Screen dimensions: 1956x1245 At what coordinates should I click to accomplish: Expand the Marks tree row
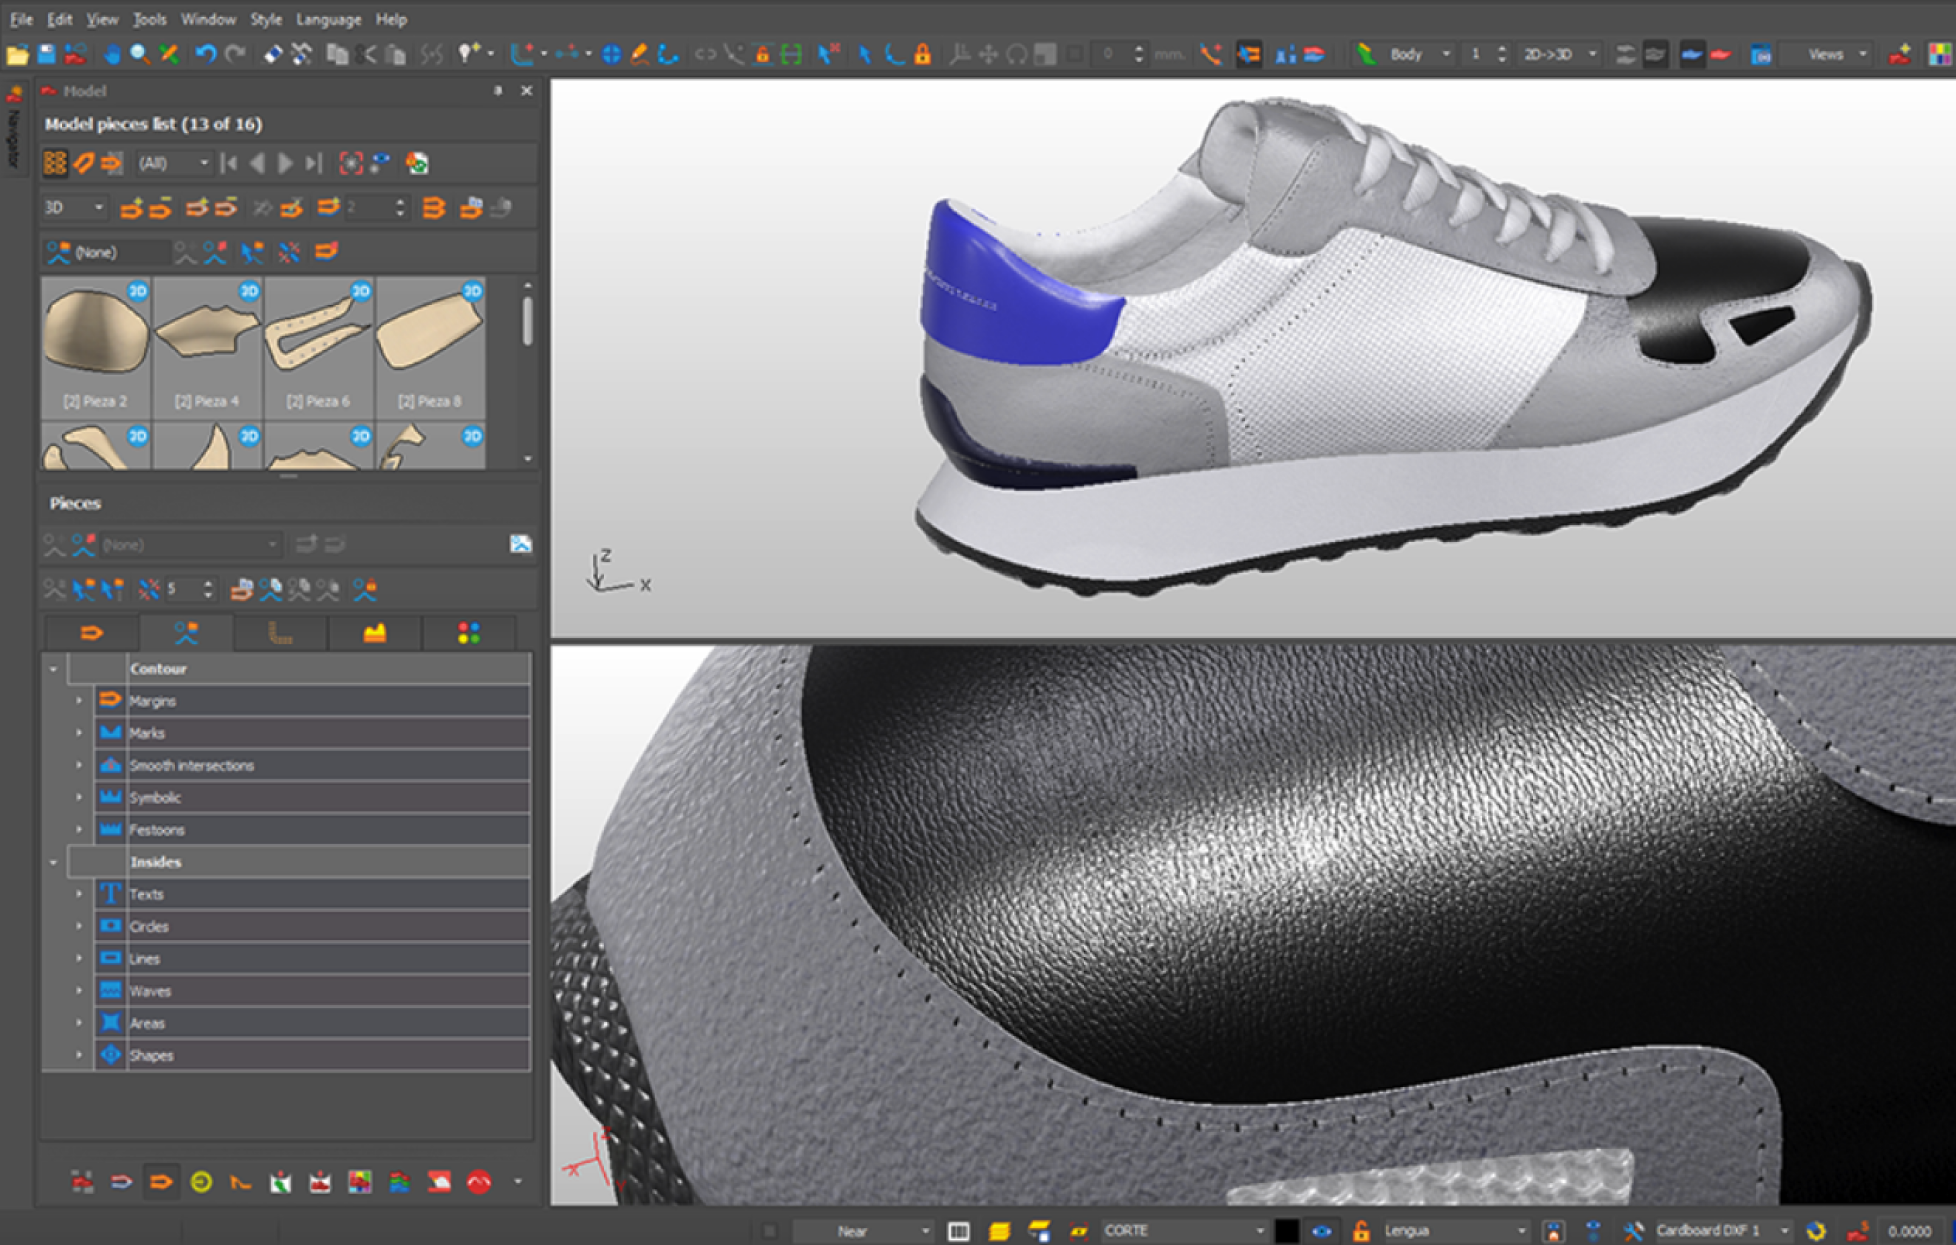point(79,733)
